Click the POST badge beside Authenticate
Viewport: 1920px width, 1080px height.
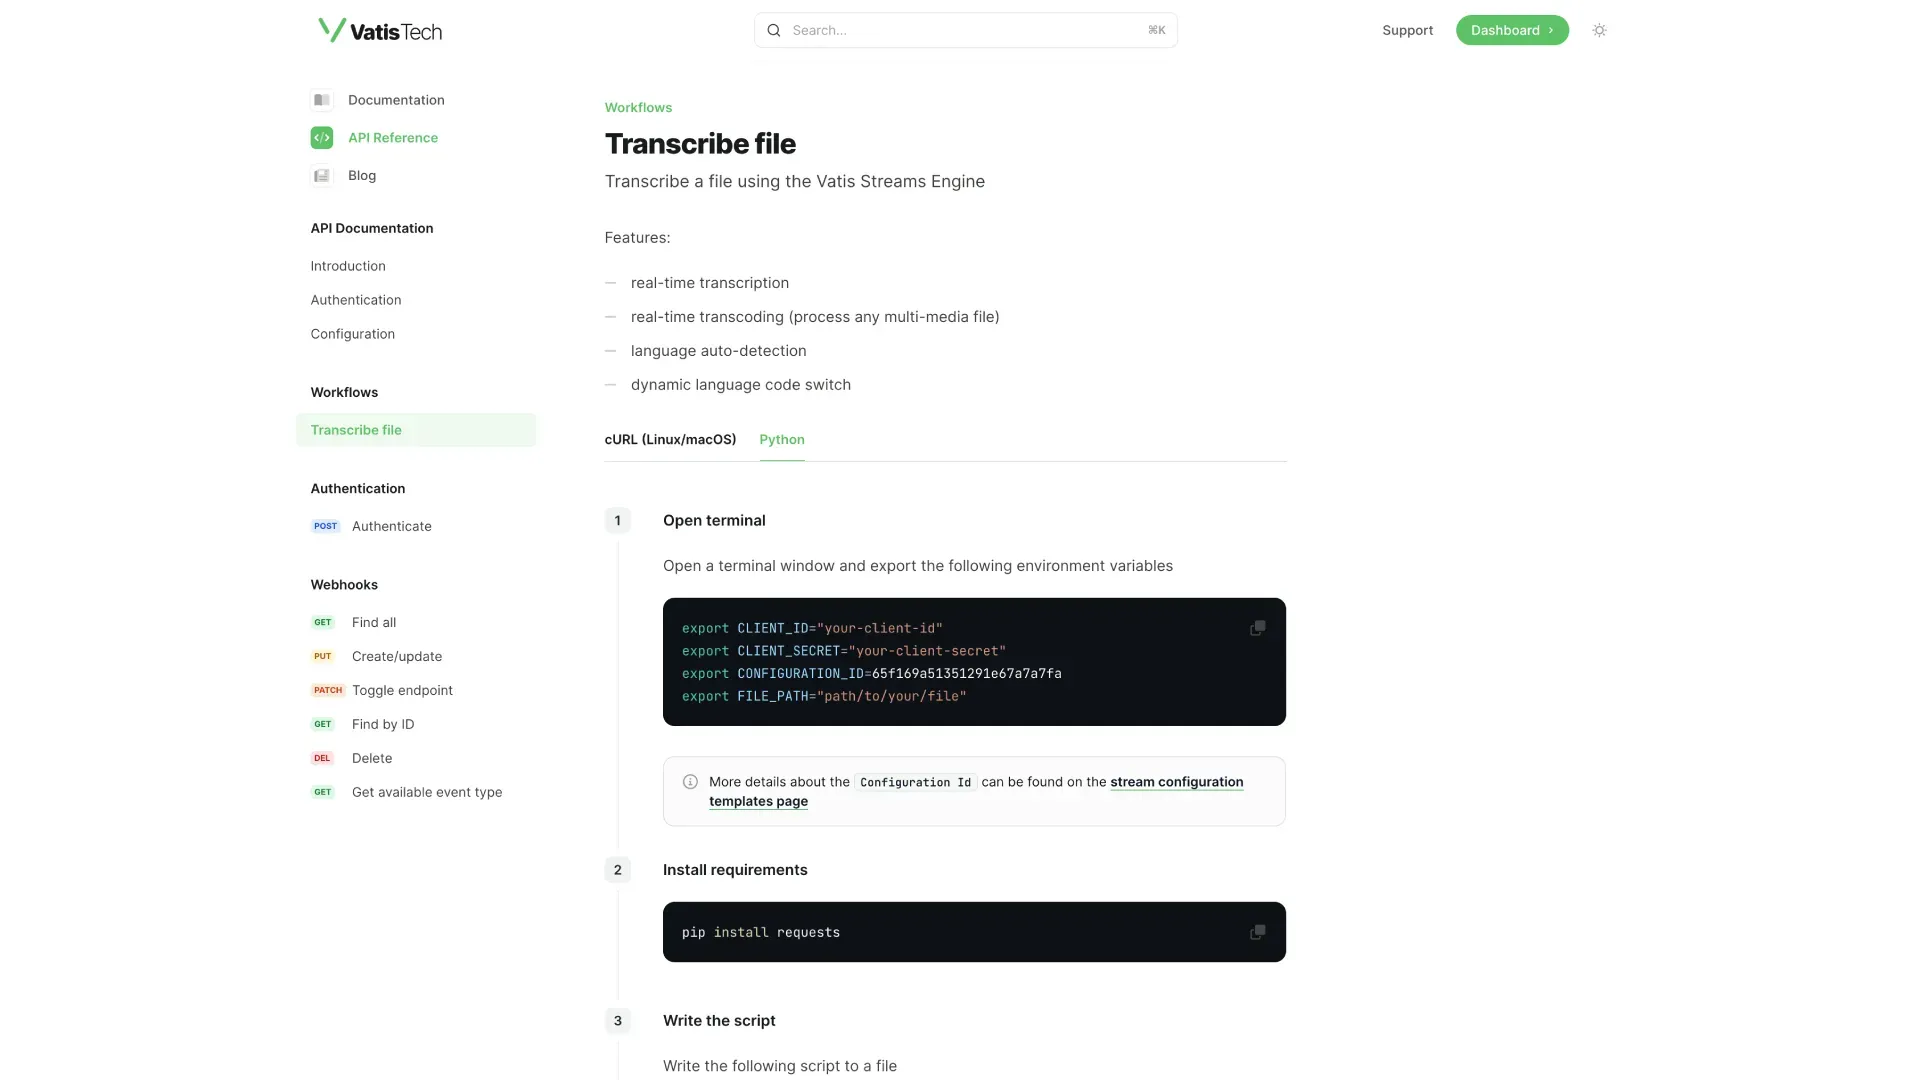point(325,526)
